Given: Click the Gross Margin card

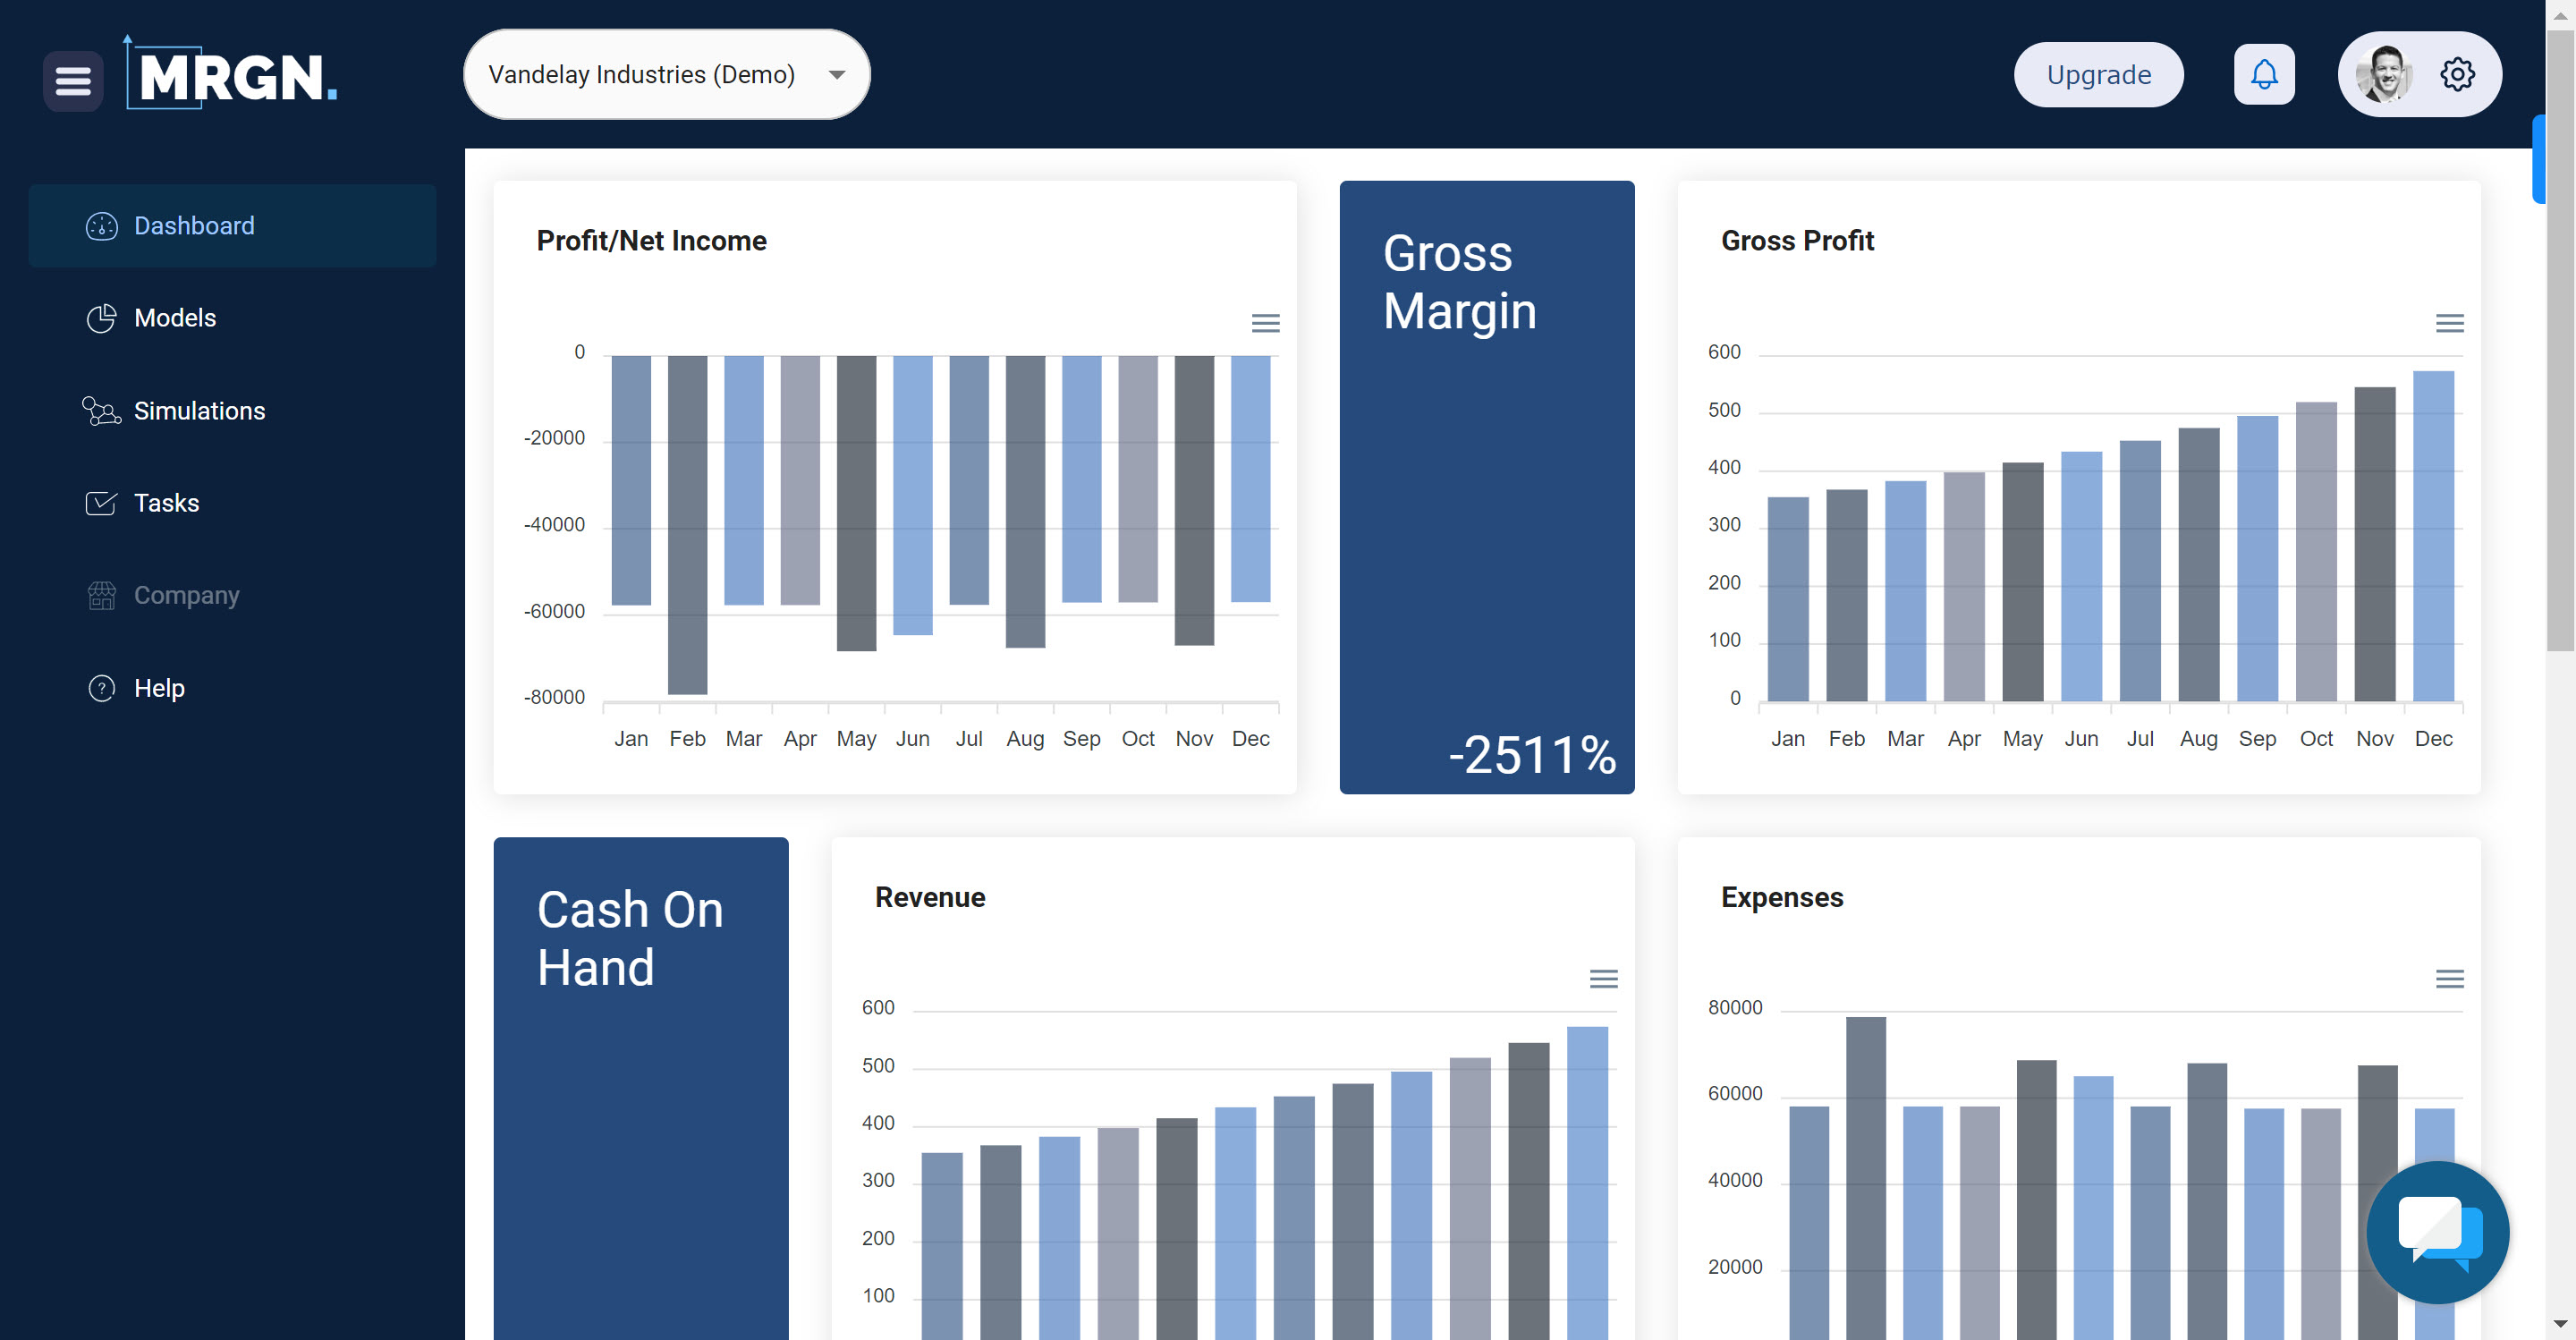Looking at the screenshot, I should coord(1486,487).
